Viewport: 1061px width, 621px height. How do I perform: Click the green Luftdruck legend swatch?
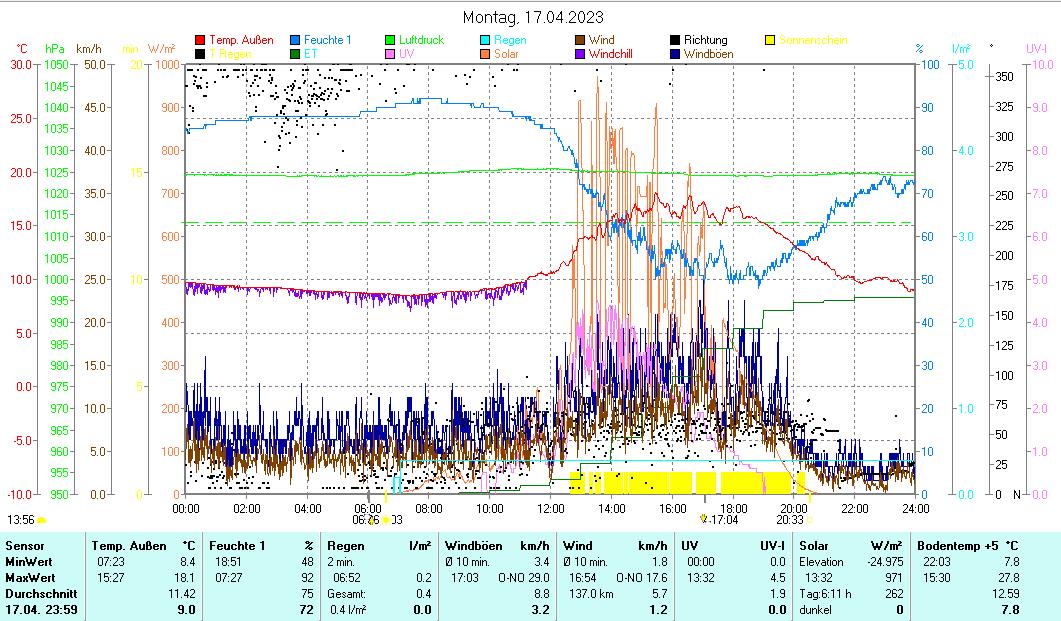[x=390, y=41]
